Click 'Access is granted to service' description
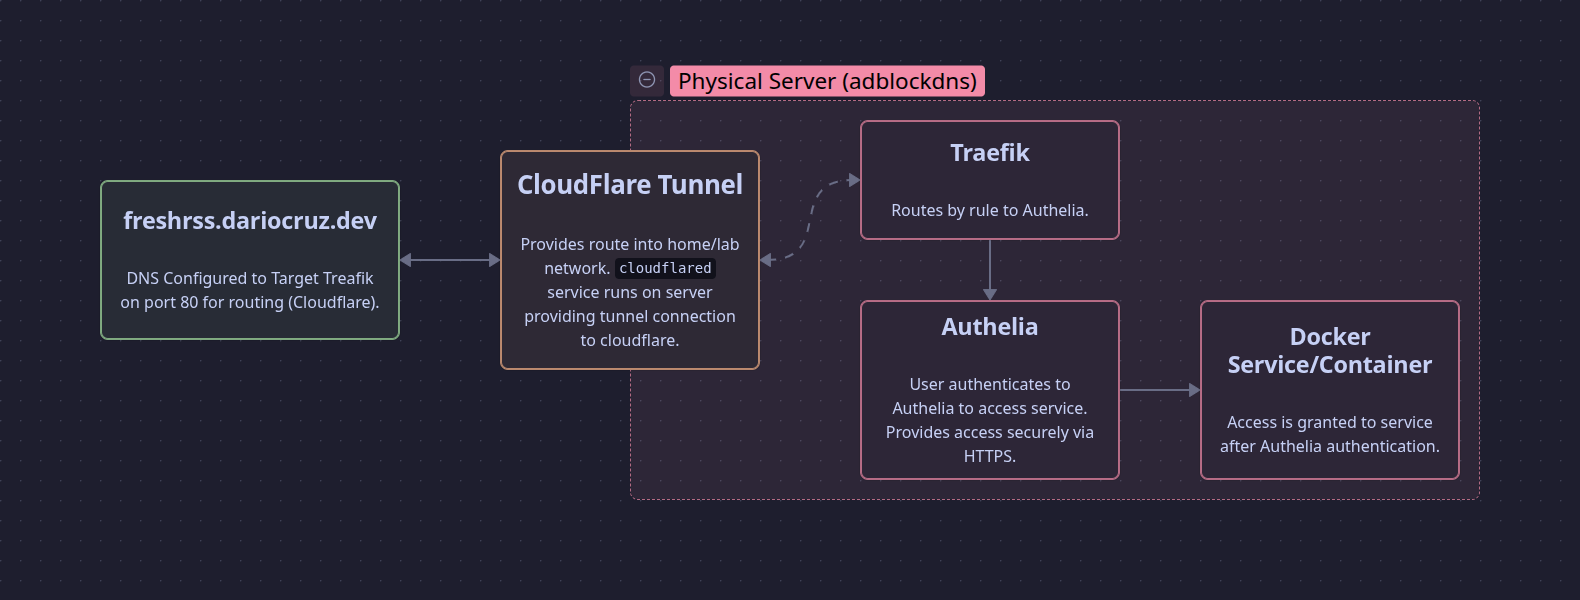 1330,422
